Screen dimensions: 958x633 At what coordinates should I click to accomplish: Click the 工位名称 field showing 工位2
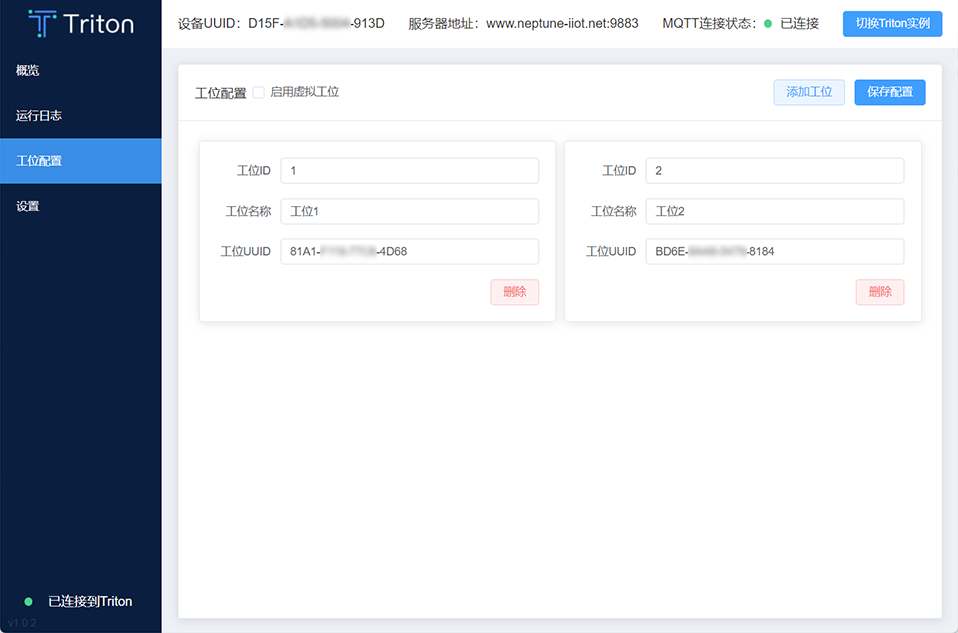click(774, 211)
